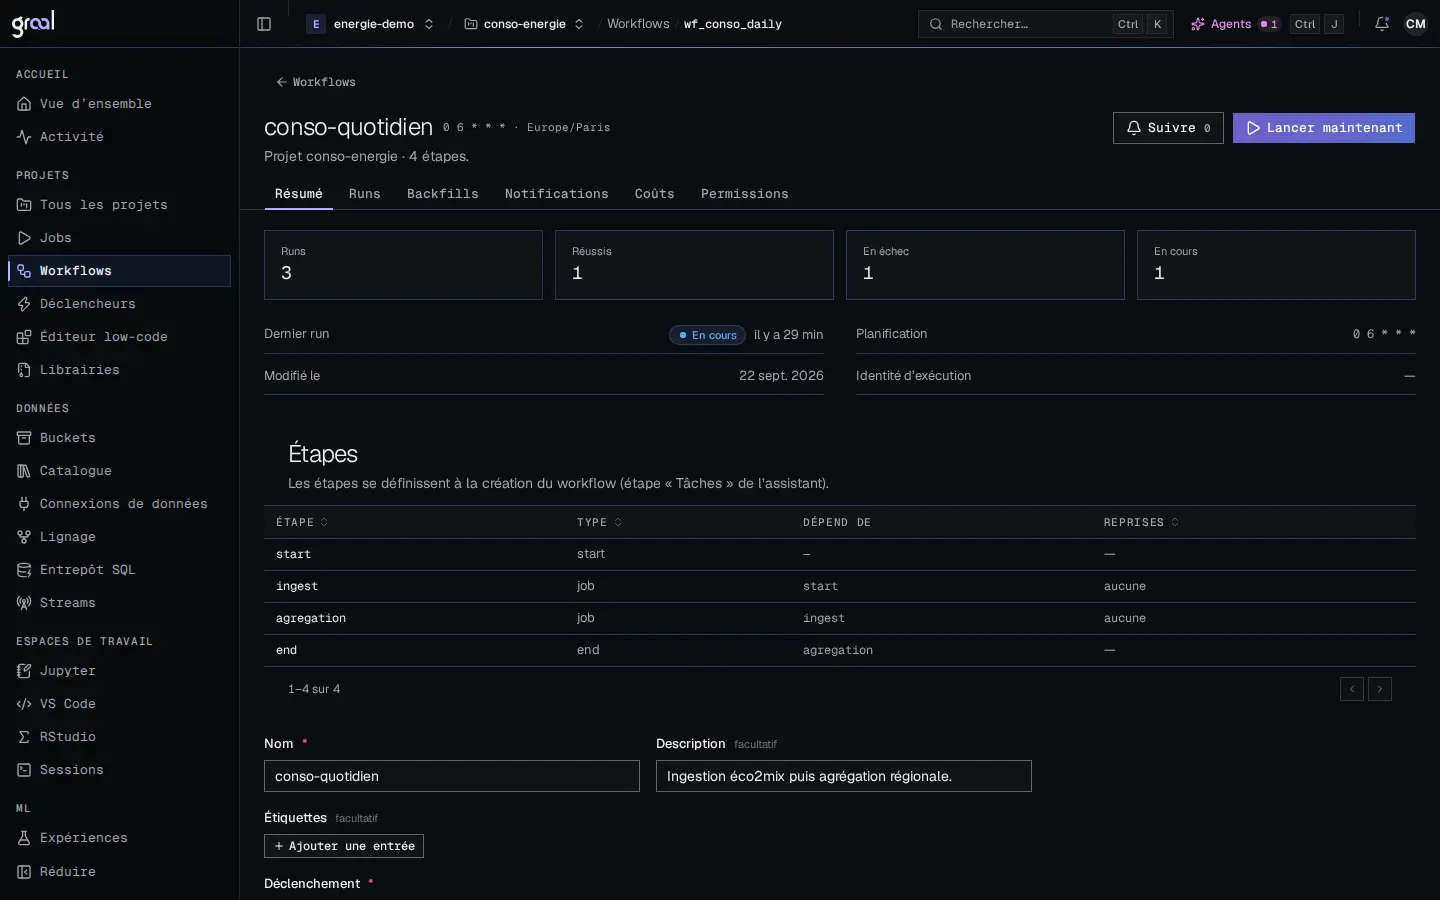The image size is (1440, 900).
Task: Sort table by REPRISES column
Action: click(1141, 522)
